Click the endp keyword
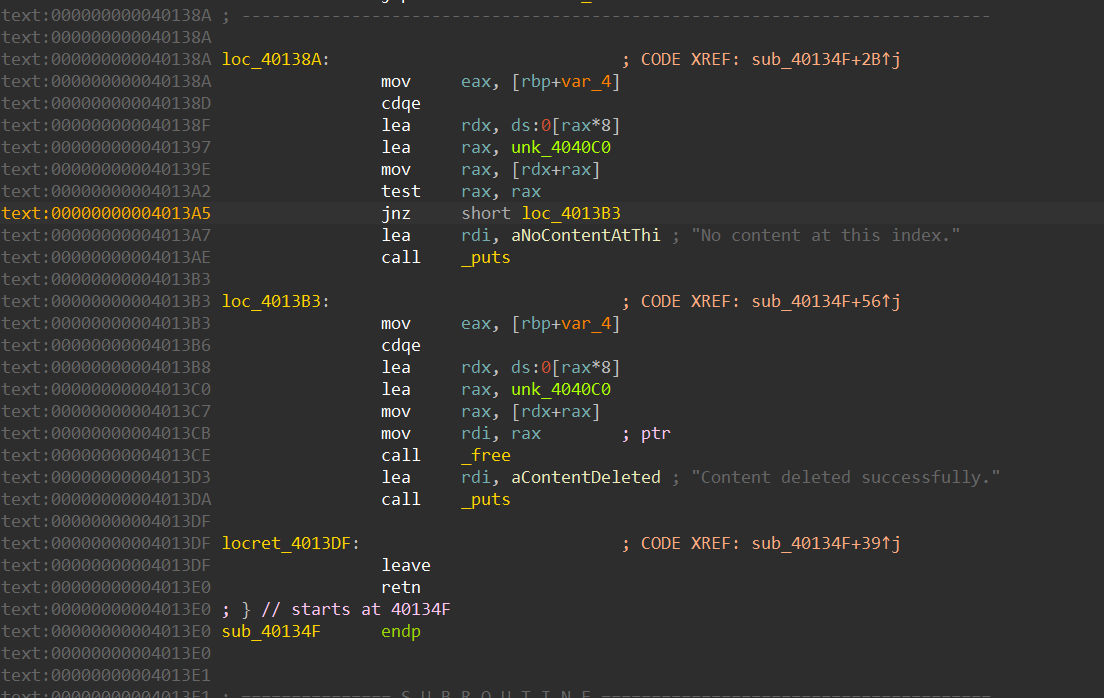This screenshot has width=1104, height=698. click(401, 632)
